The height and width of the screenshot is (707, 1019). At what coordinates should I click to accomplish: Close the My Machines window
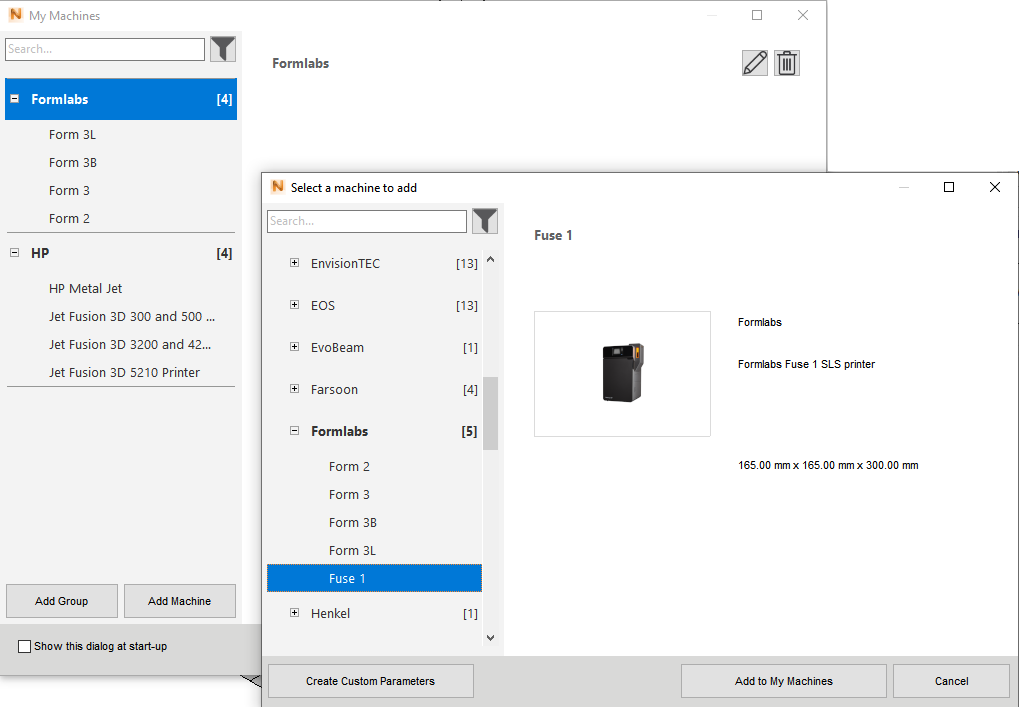(803, 15)
